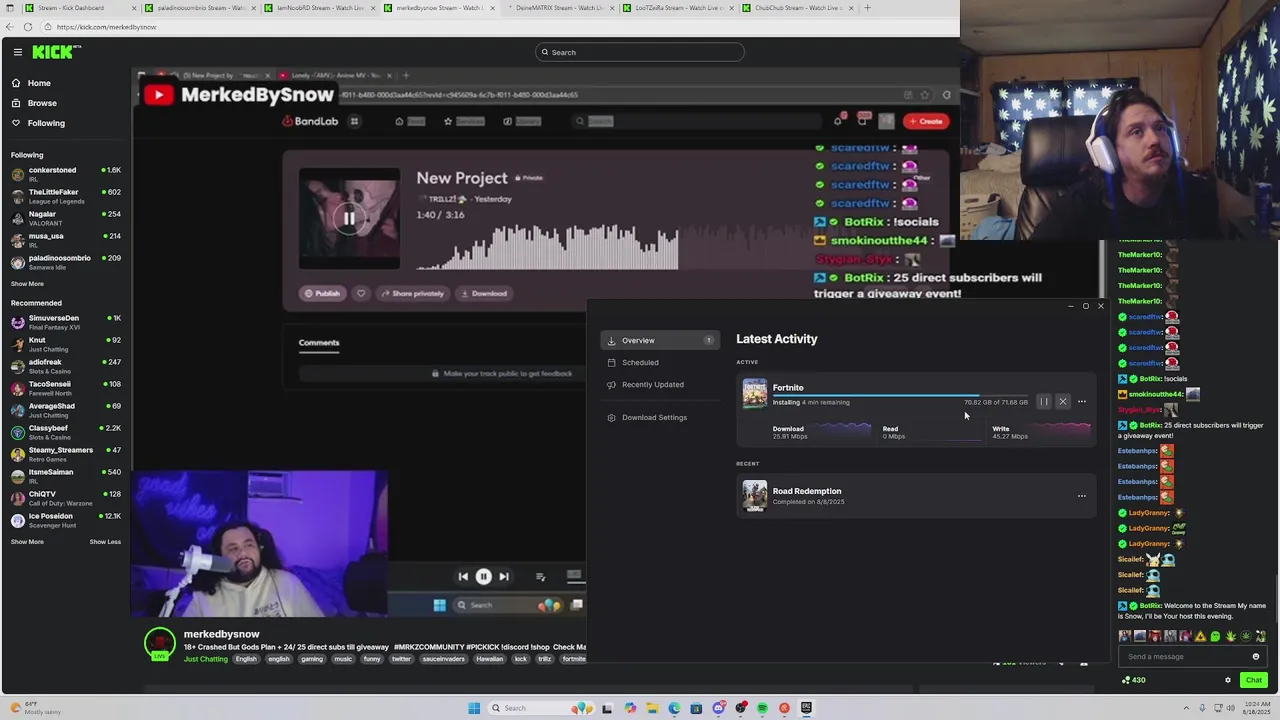Click Fortnite install progress bar

900,396
